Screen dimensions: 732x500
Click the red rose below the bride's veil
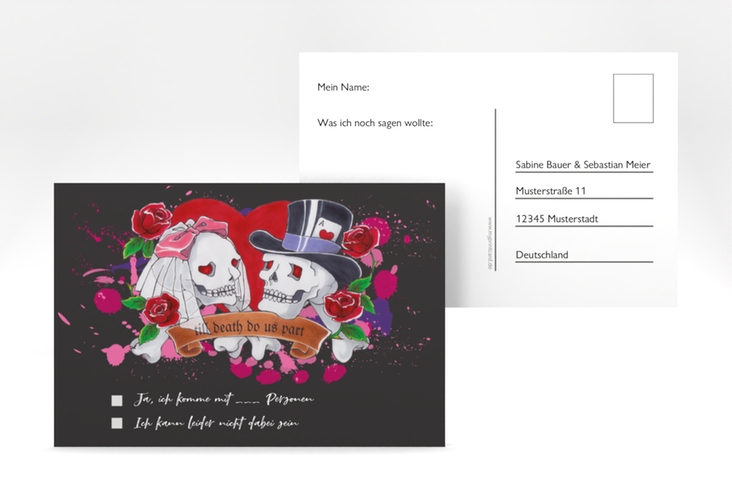coord(162,310)
